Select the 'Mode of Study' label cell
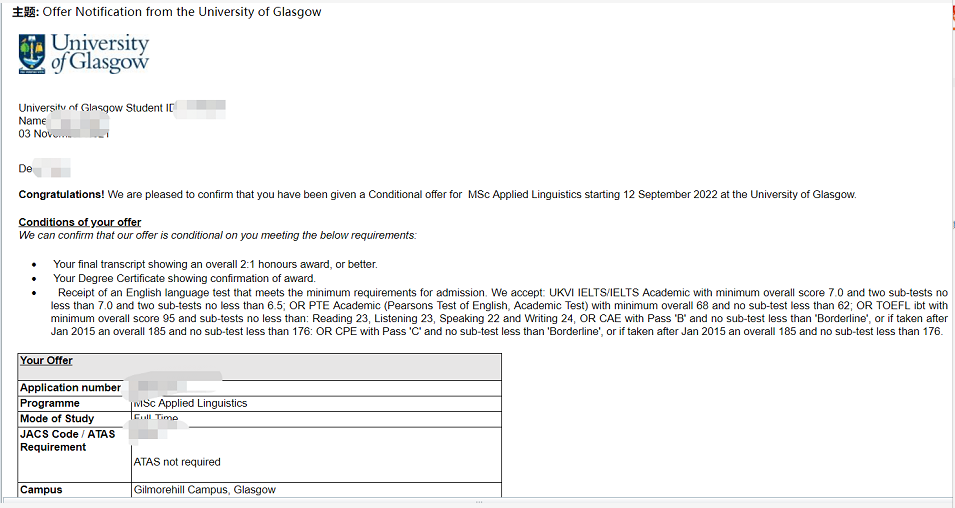955x508 pixels. (57, 419)
